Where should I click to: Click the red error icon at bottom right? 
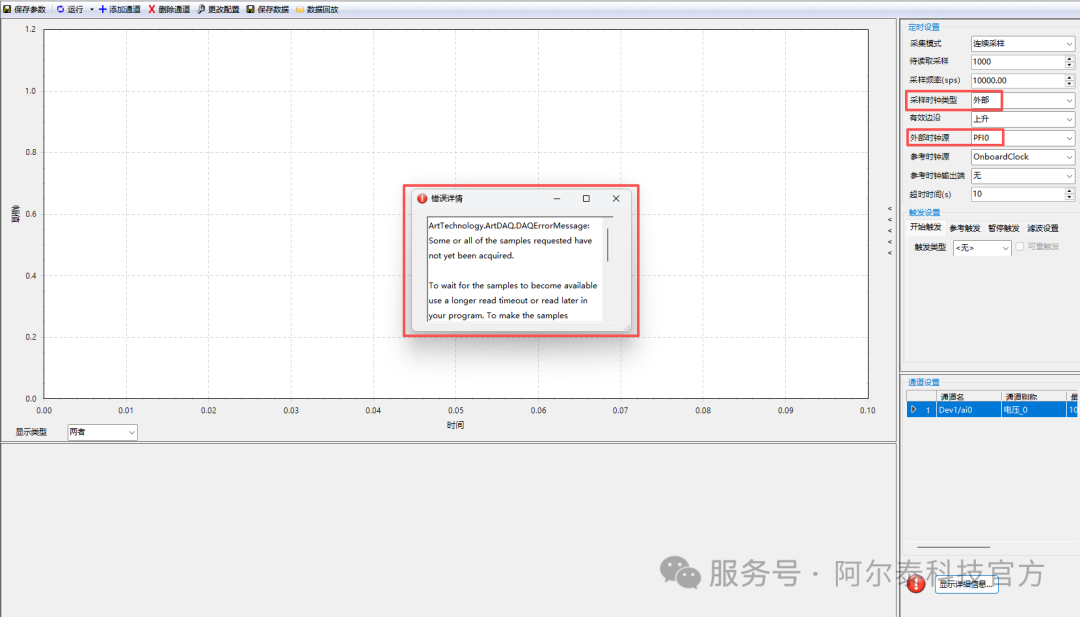[915, 584]
